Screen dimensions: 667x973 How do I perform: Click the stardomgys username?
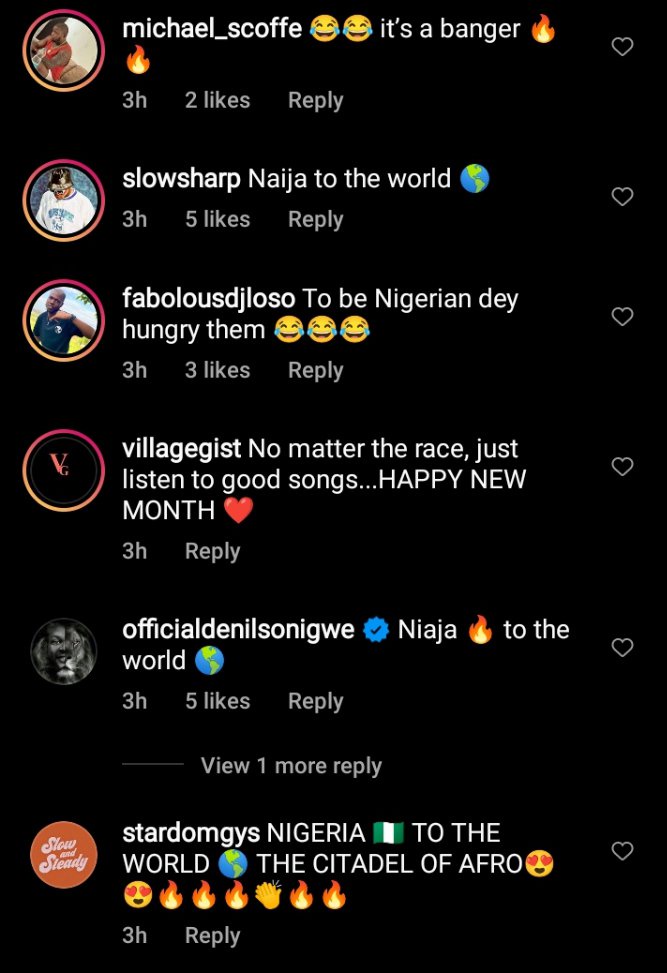tap(191, 833)
